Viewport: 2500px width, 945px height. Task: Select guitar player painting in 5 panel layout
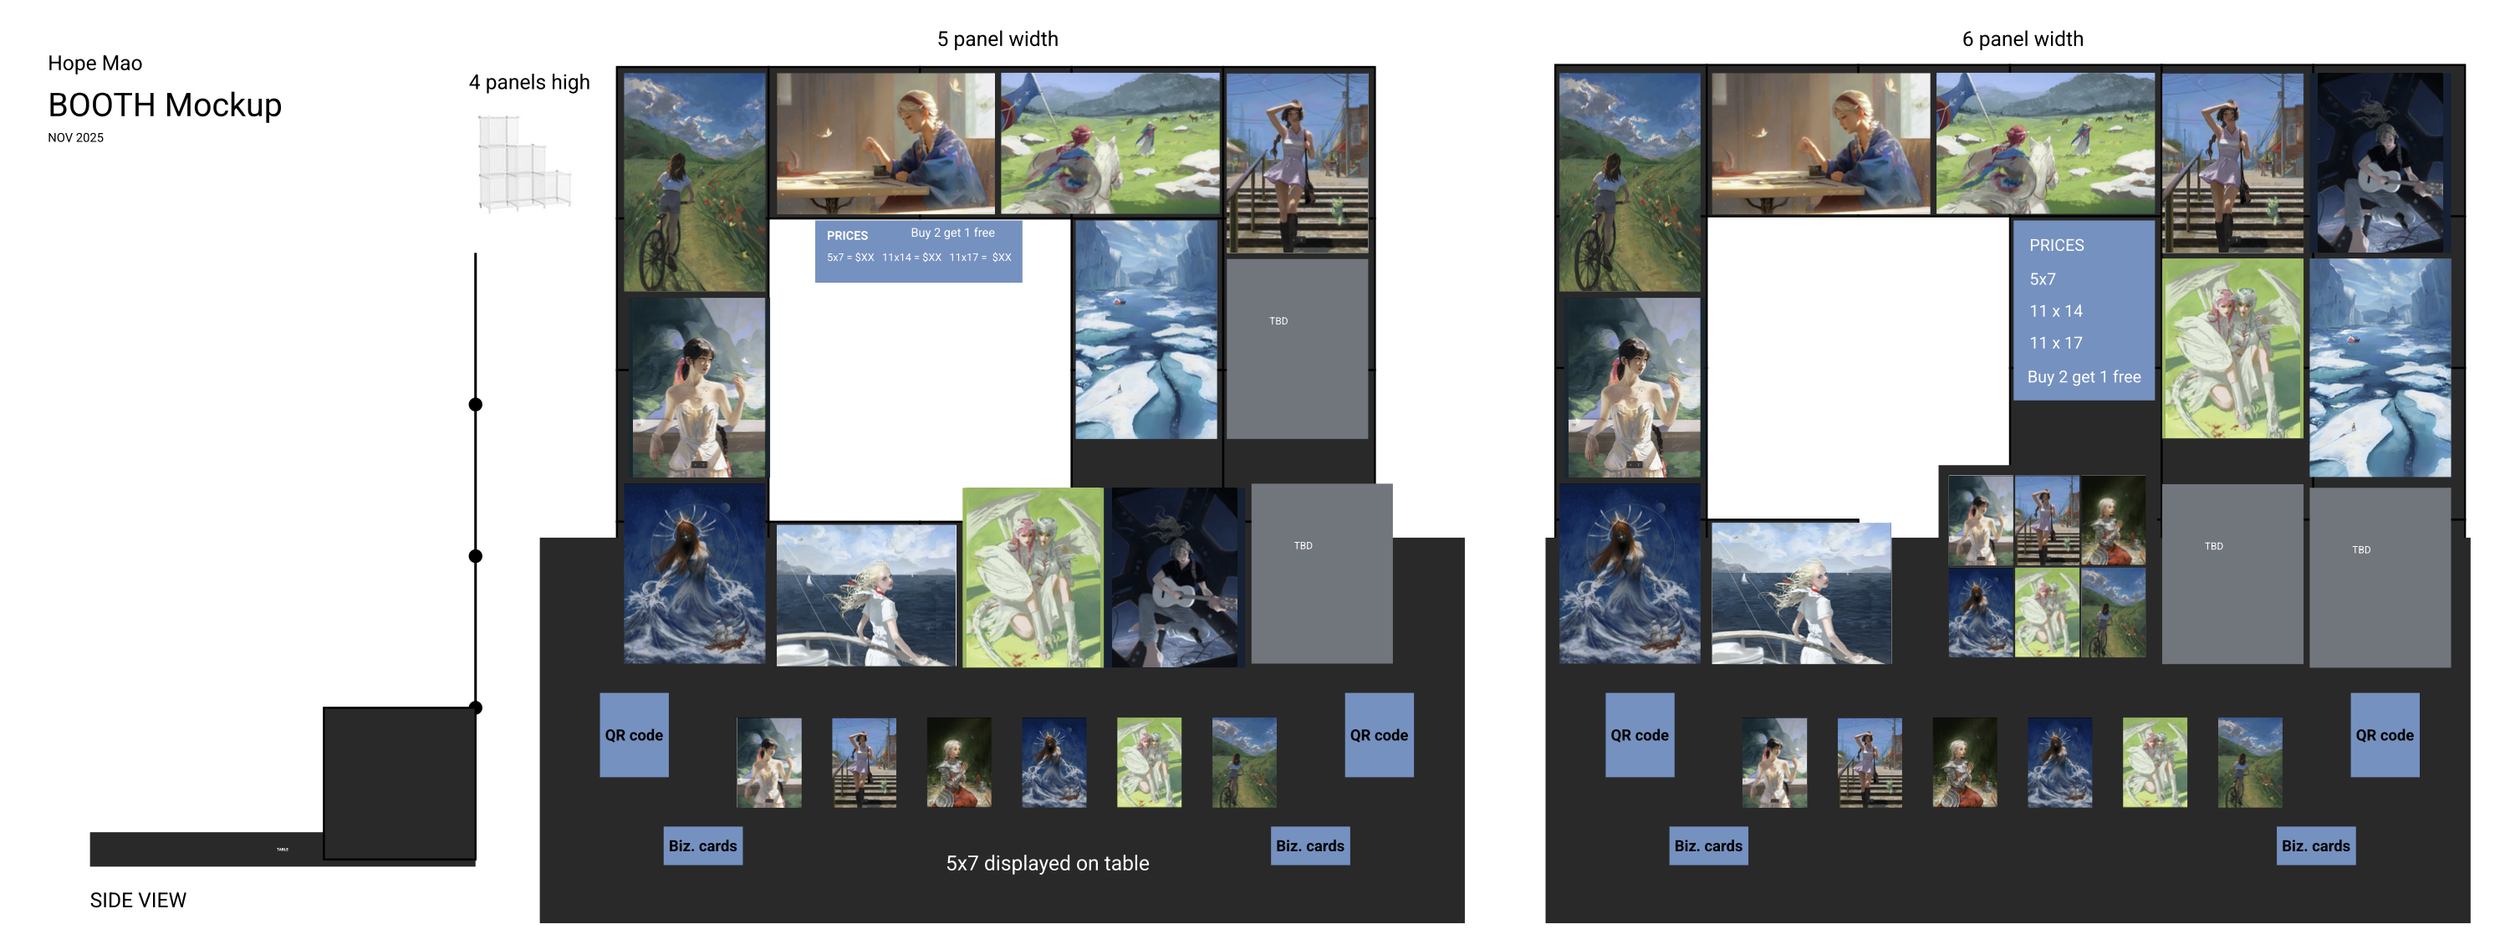1174,577
